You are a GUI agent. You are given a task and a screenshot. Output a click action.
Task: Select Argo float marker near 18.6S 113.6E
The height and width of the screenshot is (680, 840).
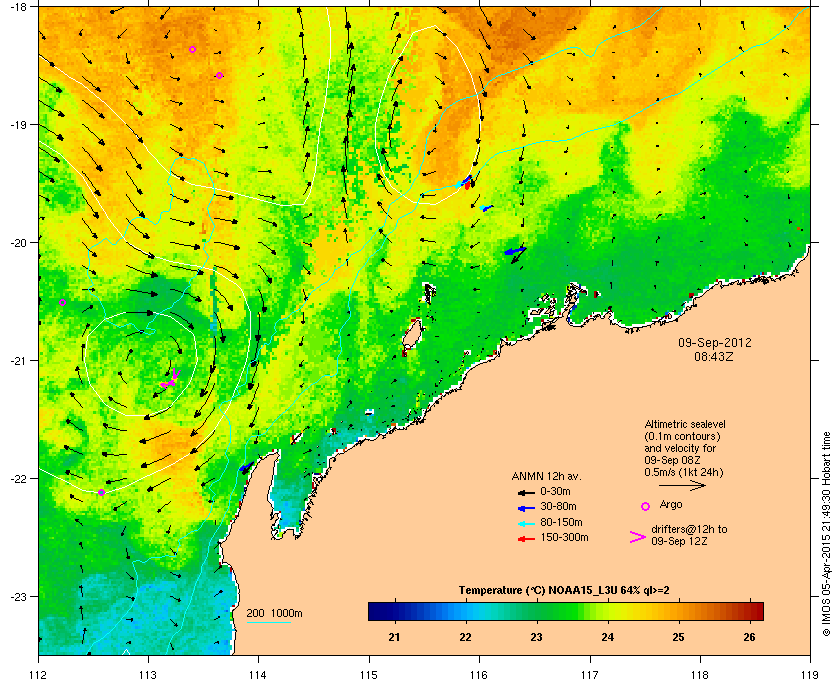219,76
